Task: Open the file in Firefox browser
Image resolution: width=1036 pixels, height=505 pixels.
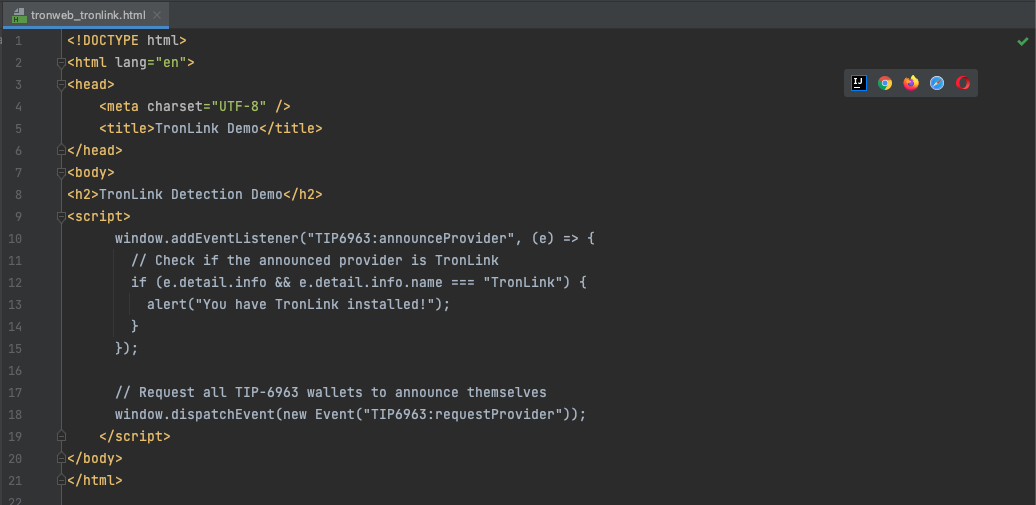Action: click(x=911, y=83)
